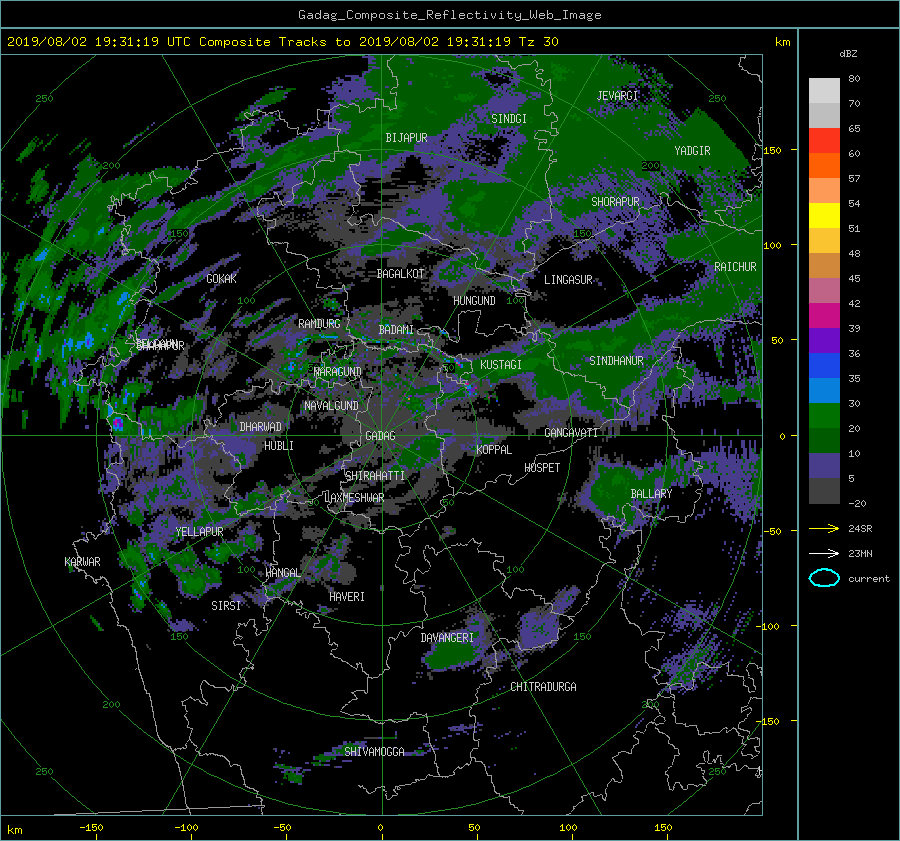
Task: Click the NAVALGUND city label
Action: pyautogui.click(x=331, y=405)
